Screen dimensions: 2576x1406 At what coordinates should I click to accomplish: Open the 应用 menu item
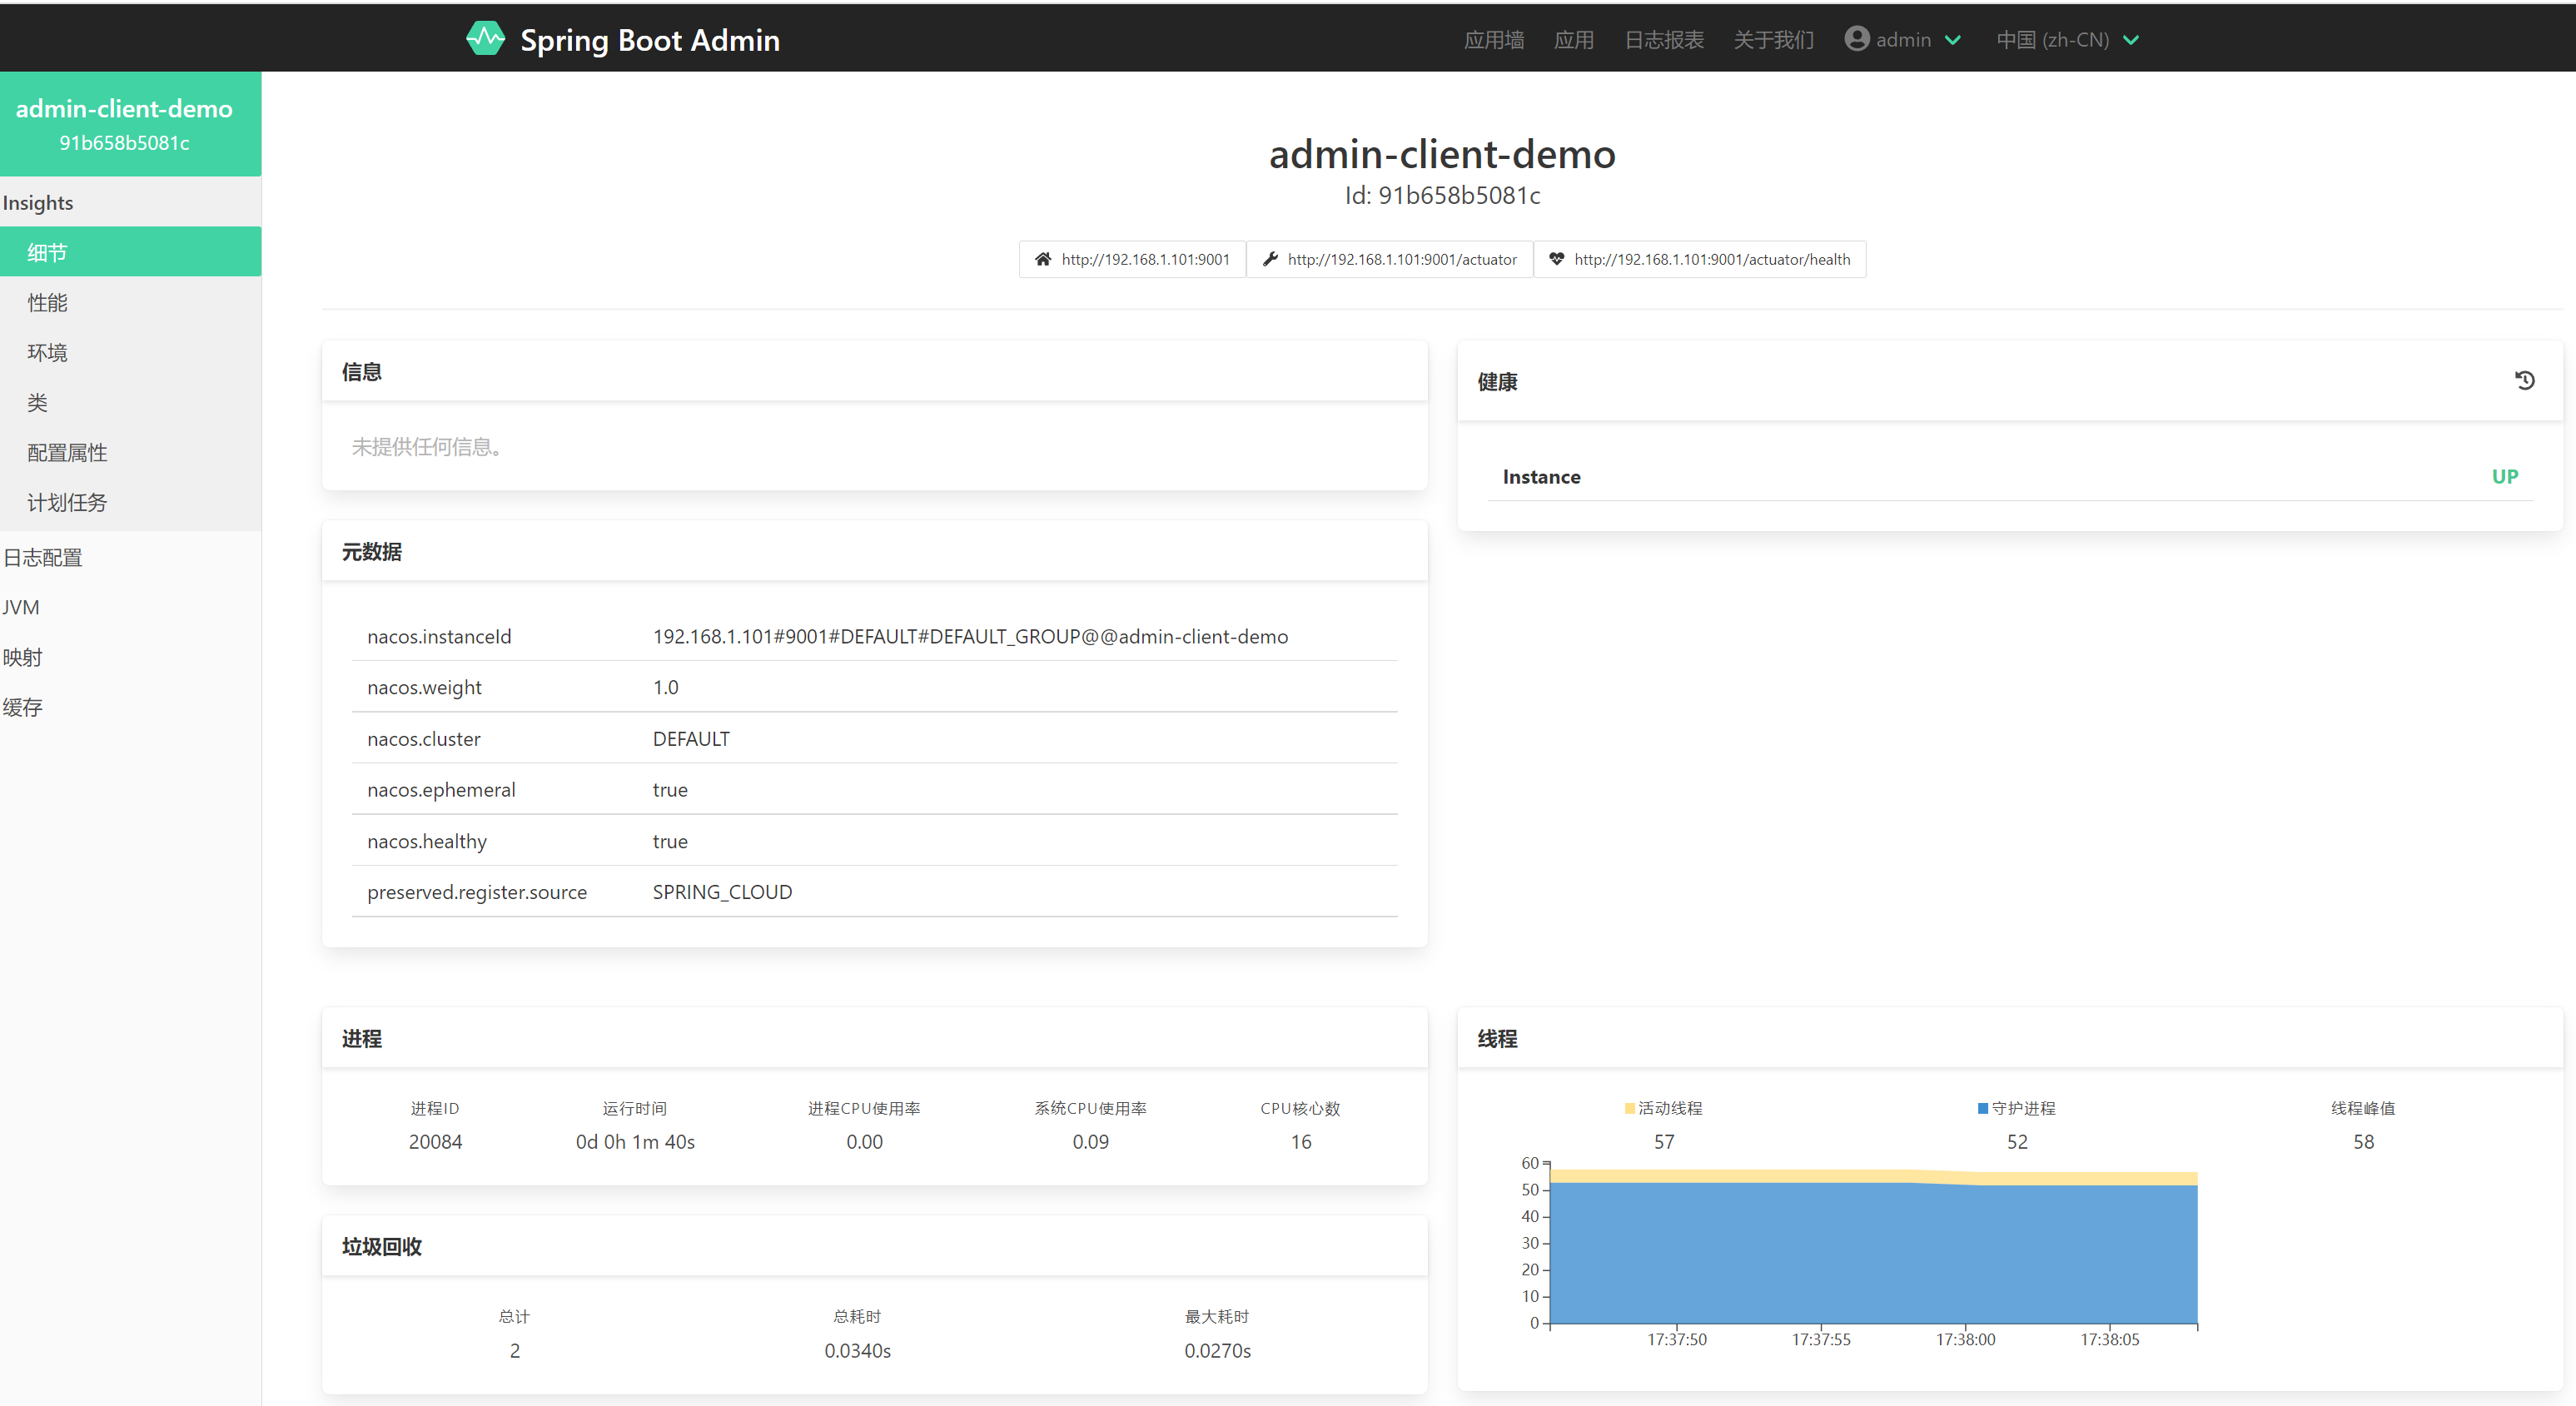coord(1574,40)
